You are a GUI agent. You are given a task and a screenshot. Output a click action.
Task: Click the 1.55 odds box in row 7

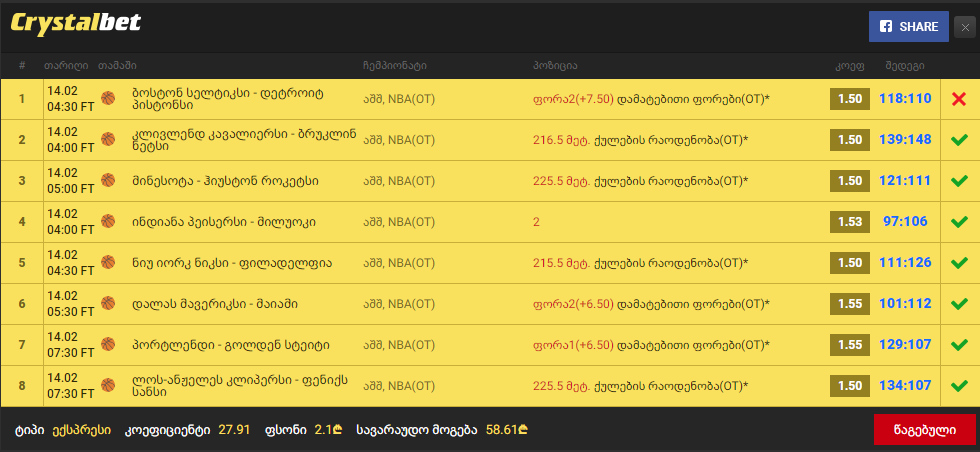pyautogui.click(x=850, y=345)
